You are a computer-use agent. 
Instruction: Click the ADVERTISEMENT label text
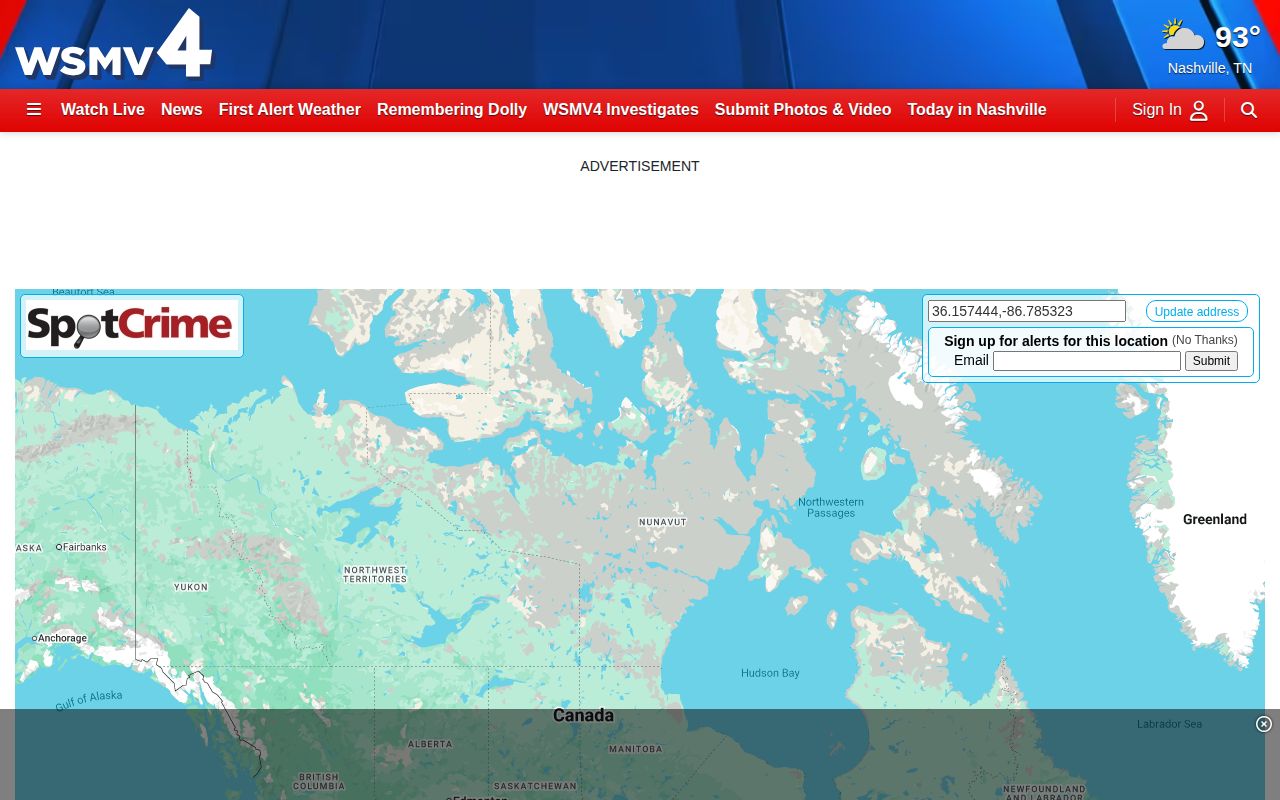click(640, 166)
